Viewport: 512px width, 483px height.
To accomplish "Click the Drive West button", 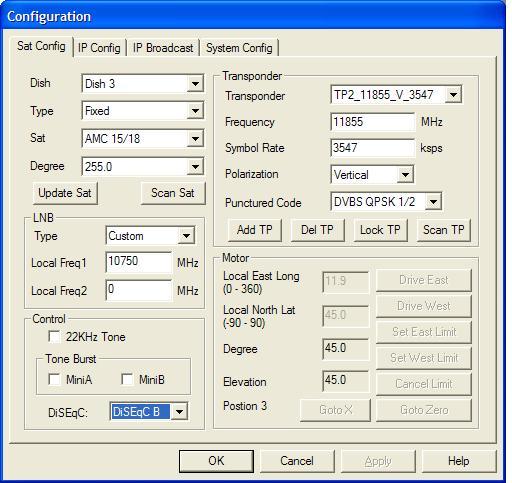I will (x=424, y=306).
